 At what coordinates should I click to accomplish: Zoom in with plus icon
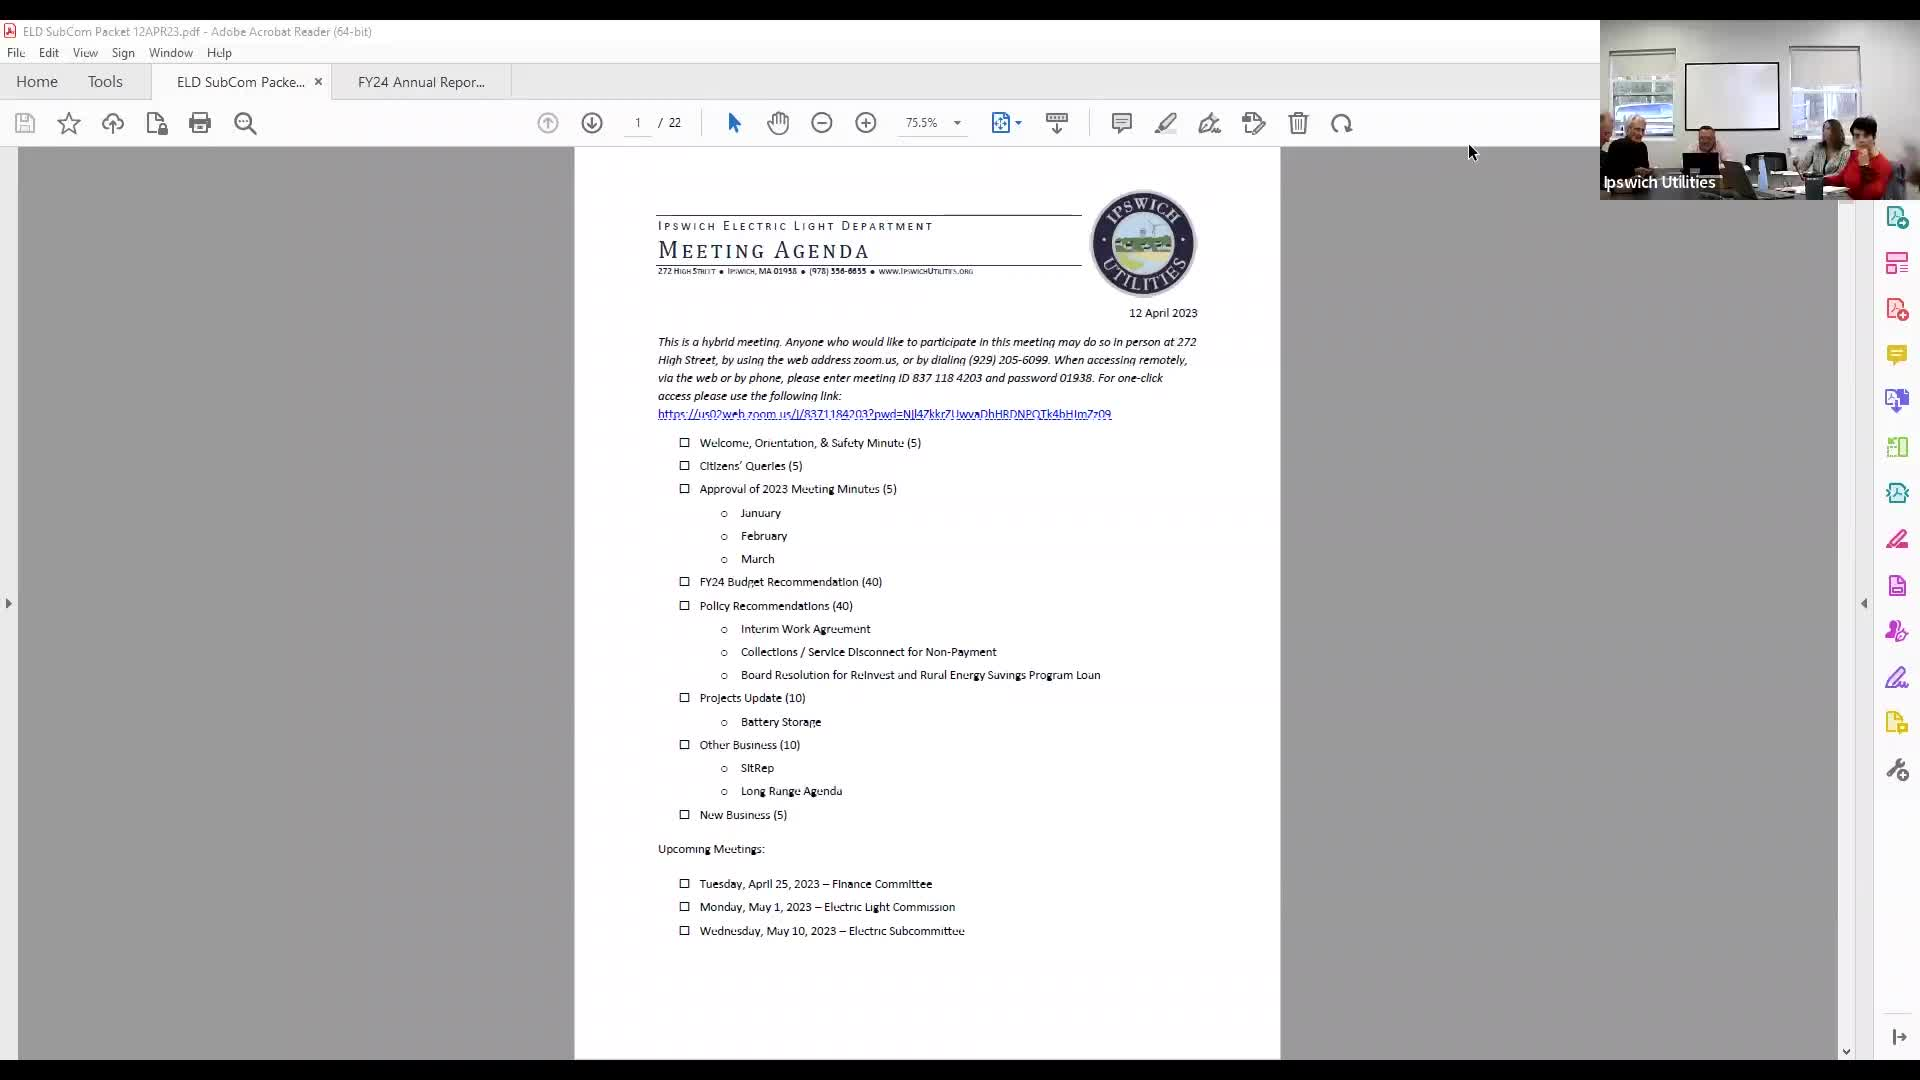coord(866,123)
